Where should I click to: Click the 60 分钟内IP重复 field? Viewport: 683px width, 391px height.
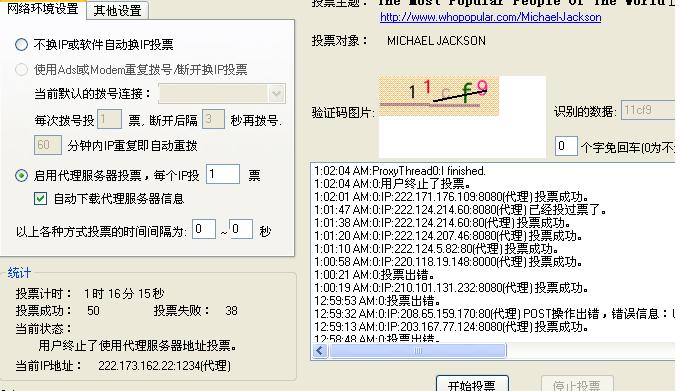pyautogui.click(x=47, y=145)
